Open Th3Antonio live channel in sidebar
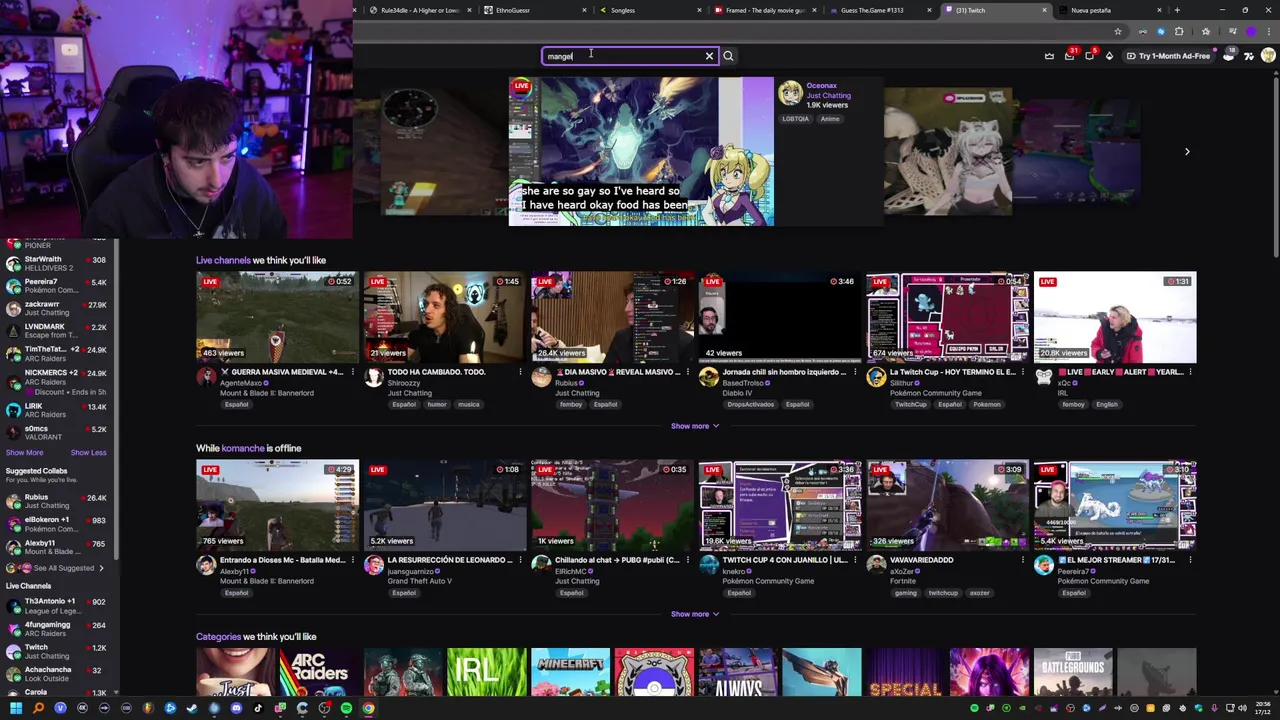 click(x=57, y=606)
